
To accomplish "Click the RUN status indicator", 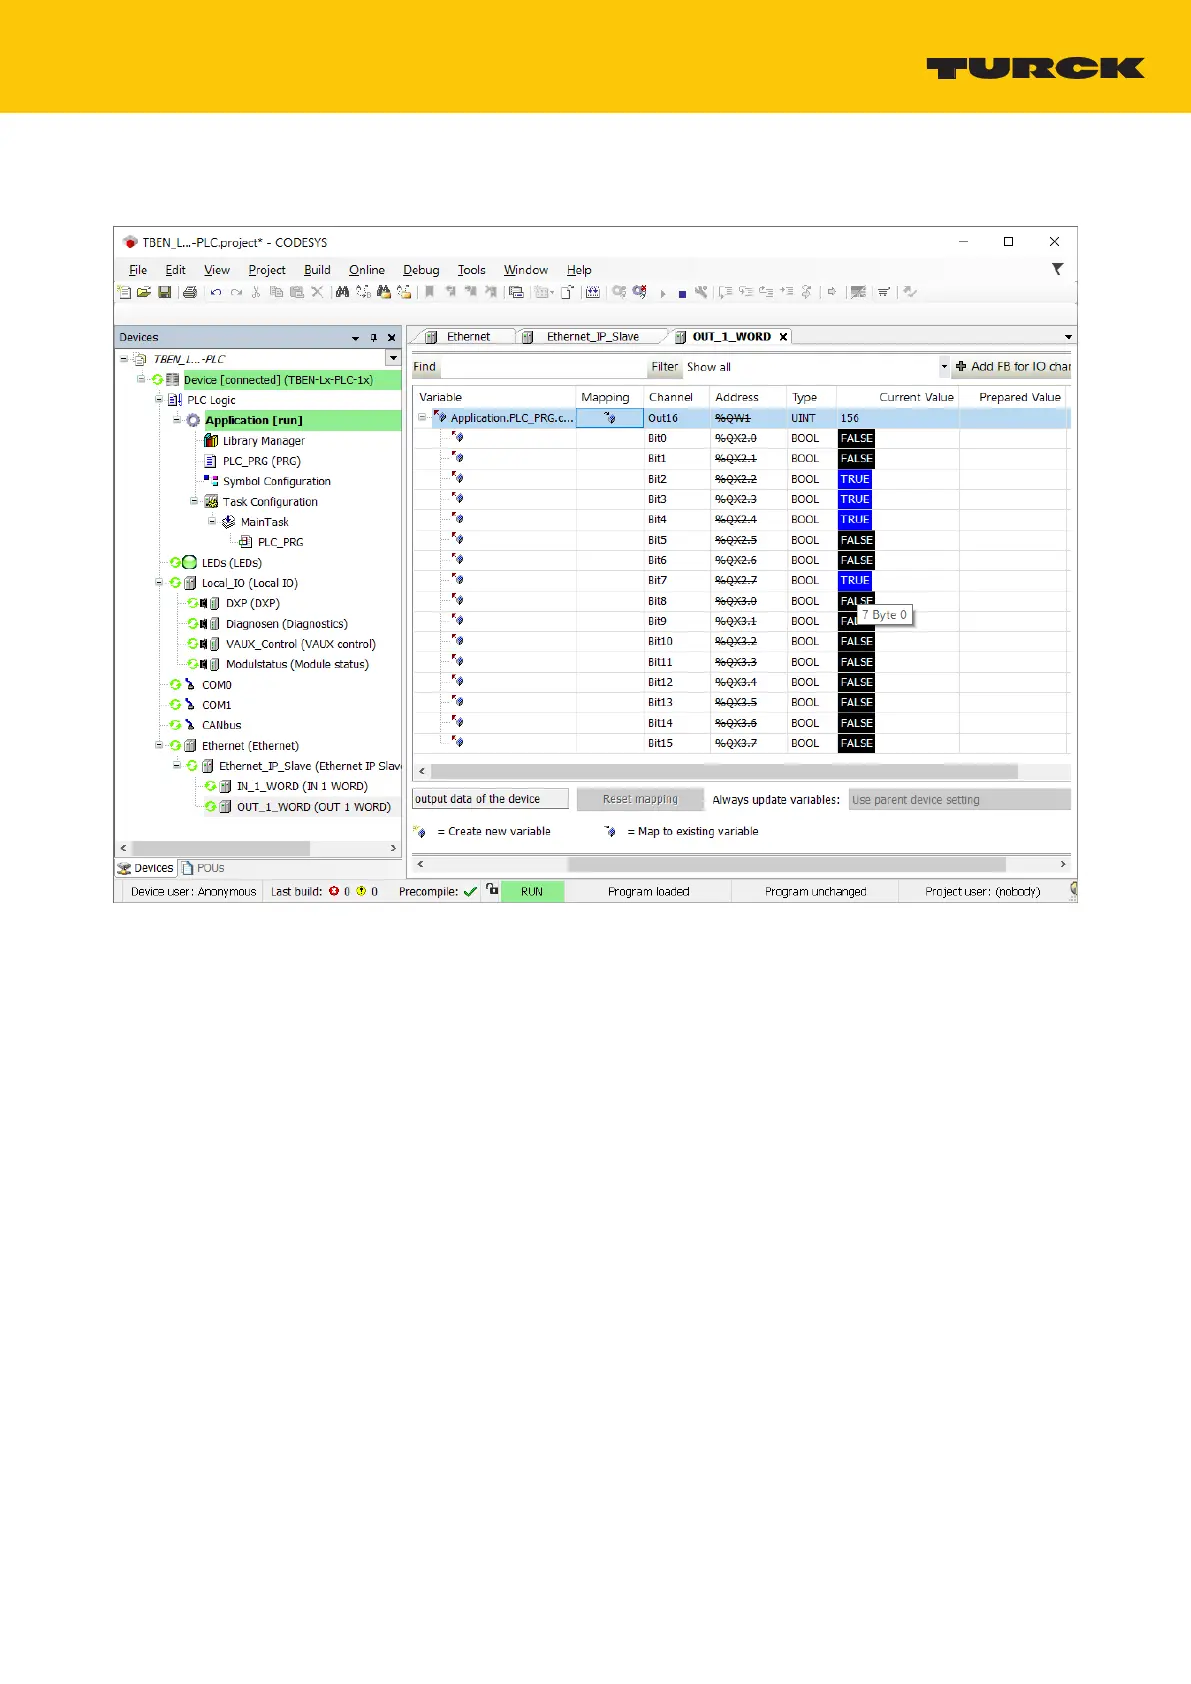I will click(532, 891).
